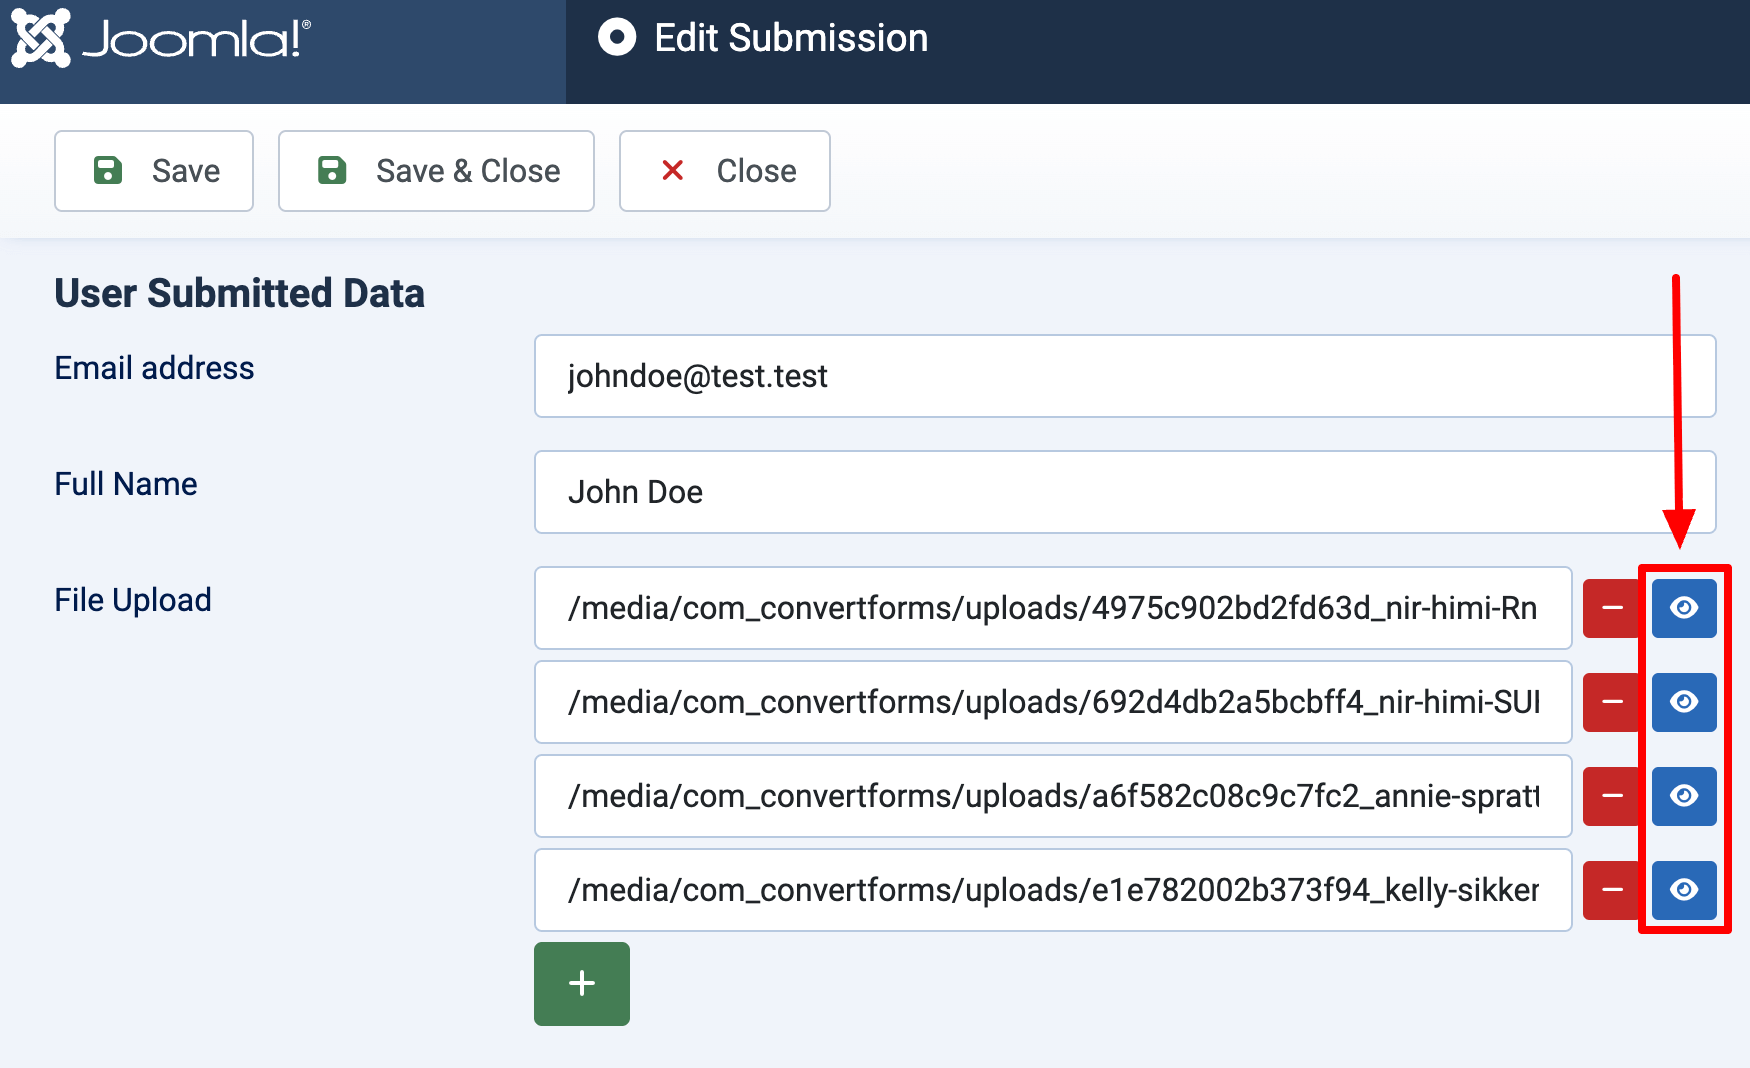The height and width of the screenshot is (1068, 1750).
Task: Focus the Full Name input field
Action: (1125, 492)
